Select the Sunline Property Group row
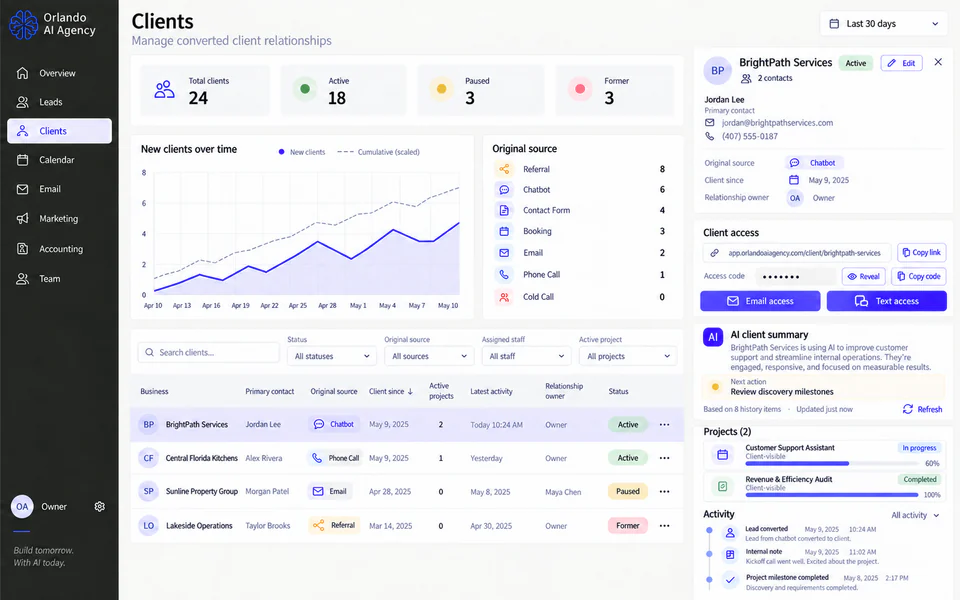This screenshot has height=600, width=960. coord(407,491)
